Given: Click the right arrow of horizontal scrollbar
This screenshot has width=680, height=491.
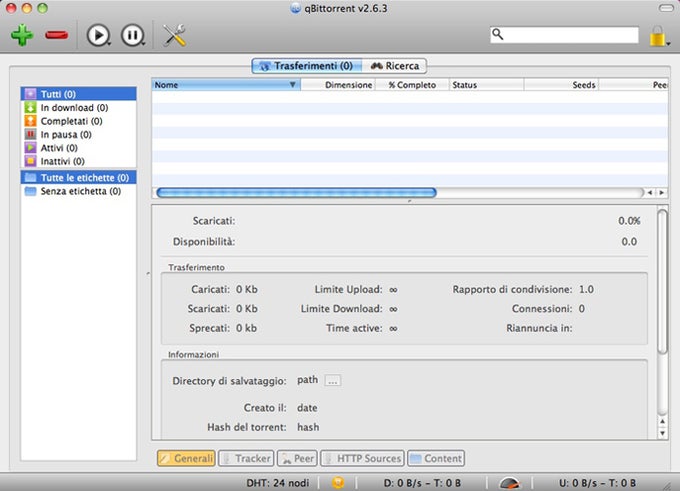Looking at the screenshot, I should (x=661, y=192).
